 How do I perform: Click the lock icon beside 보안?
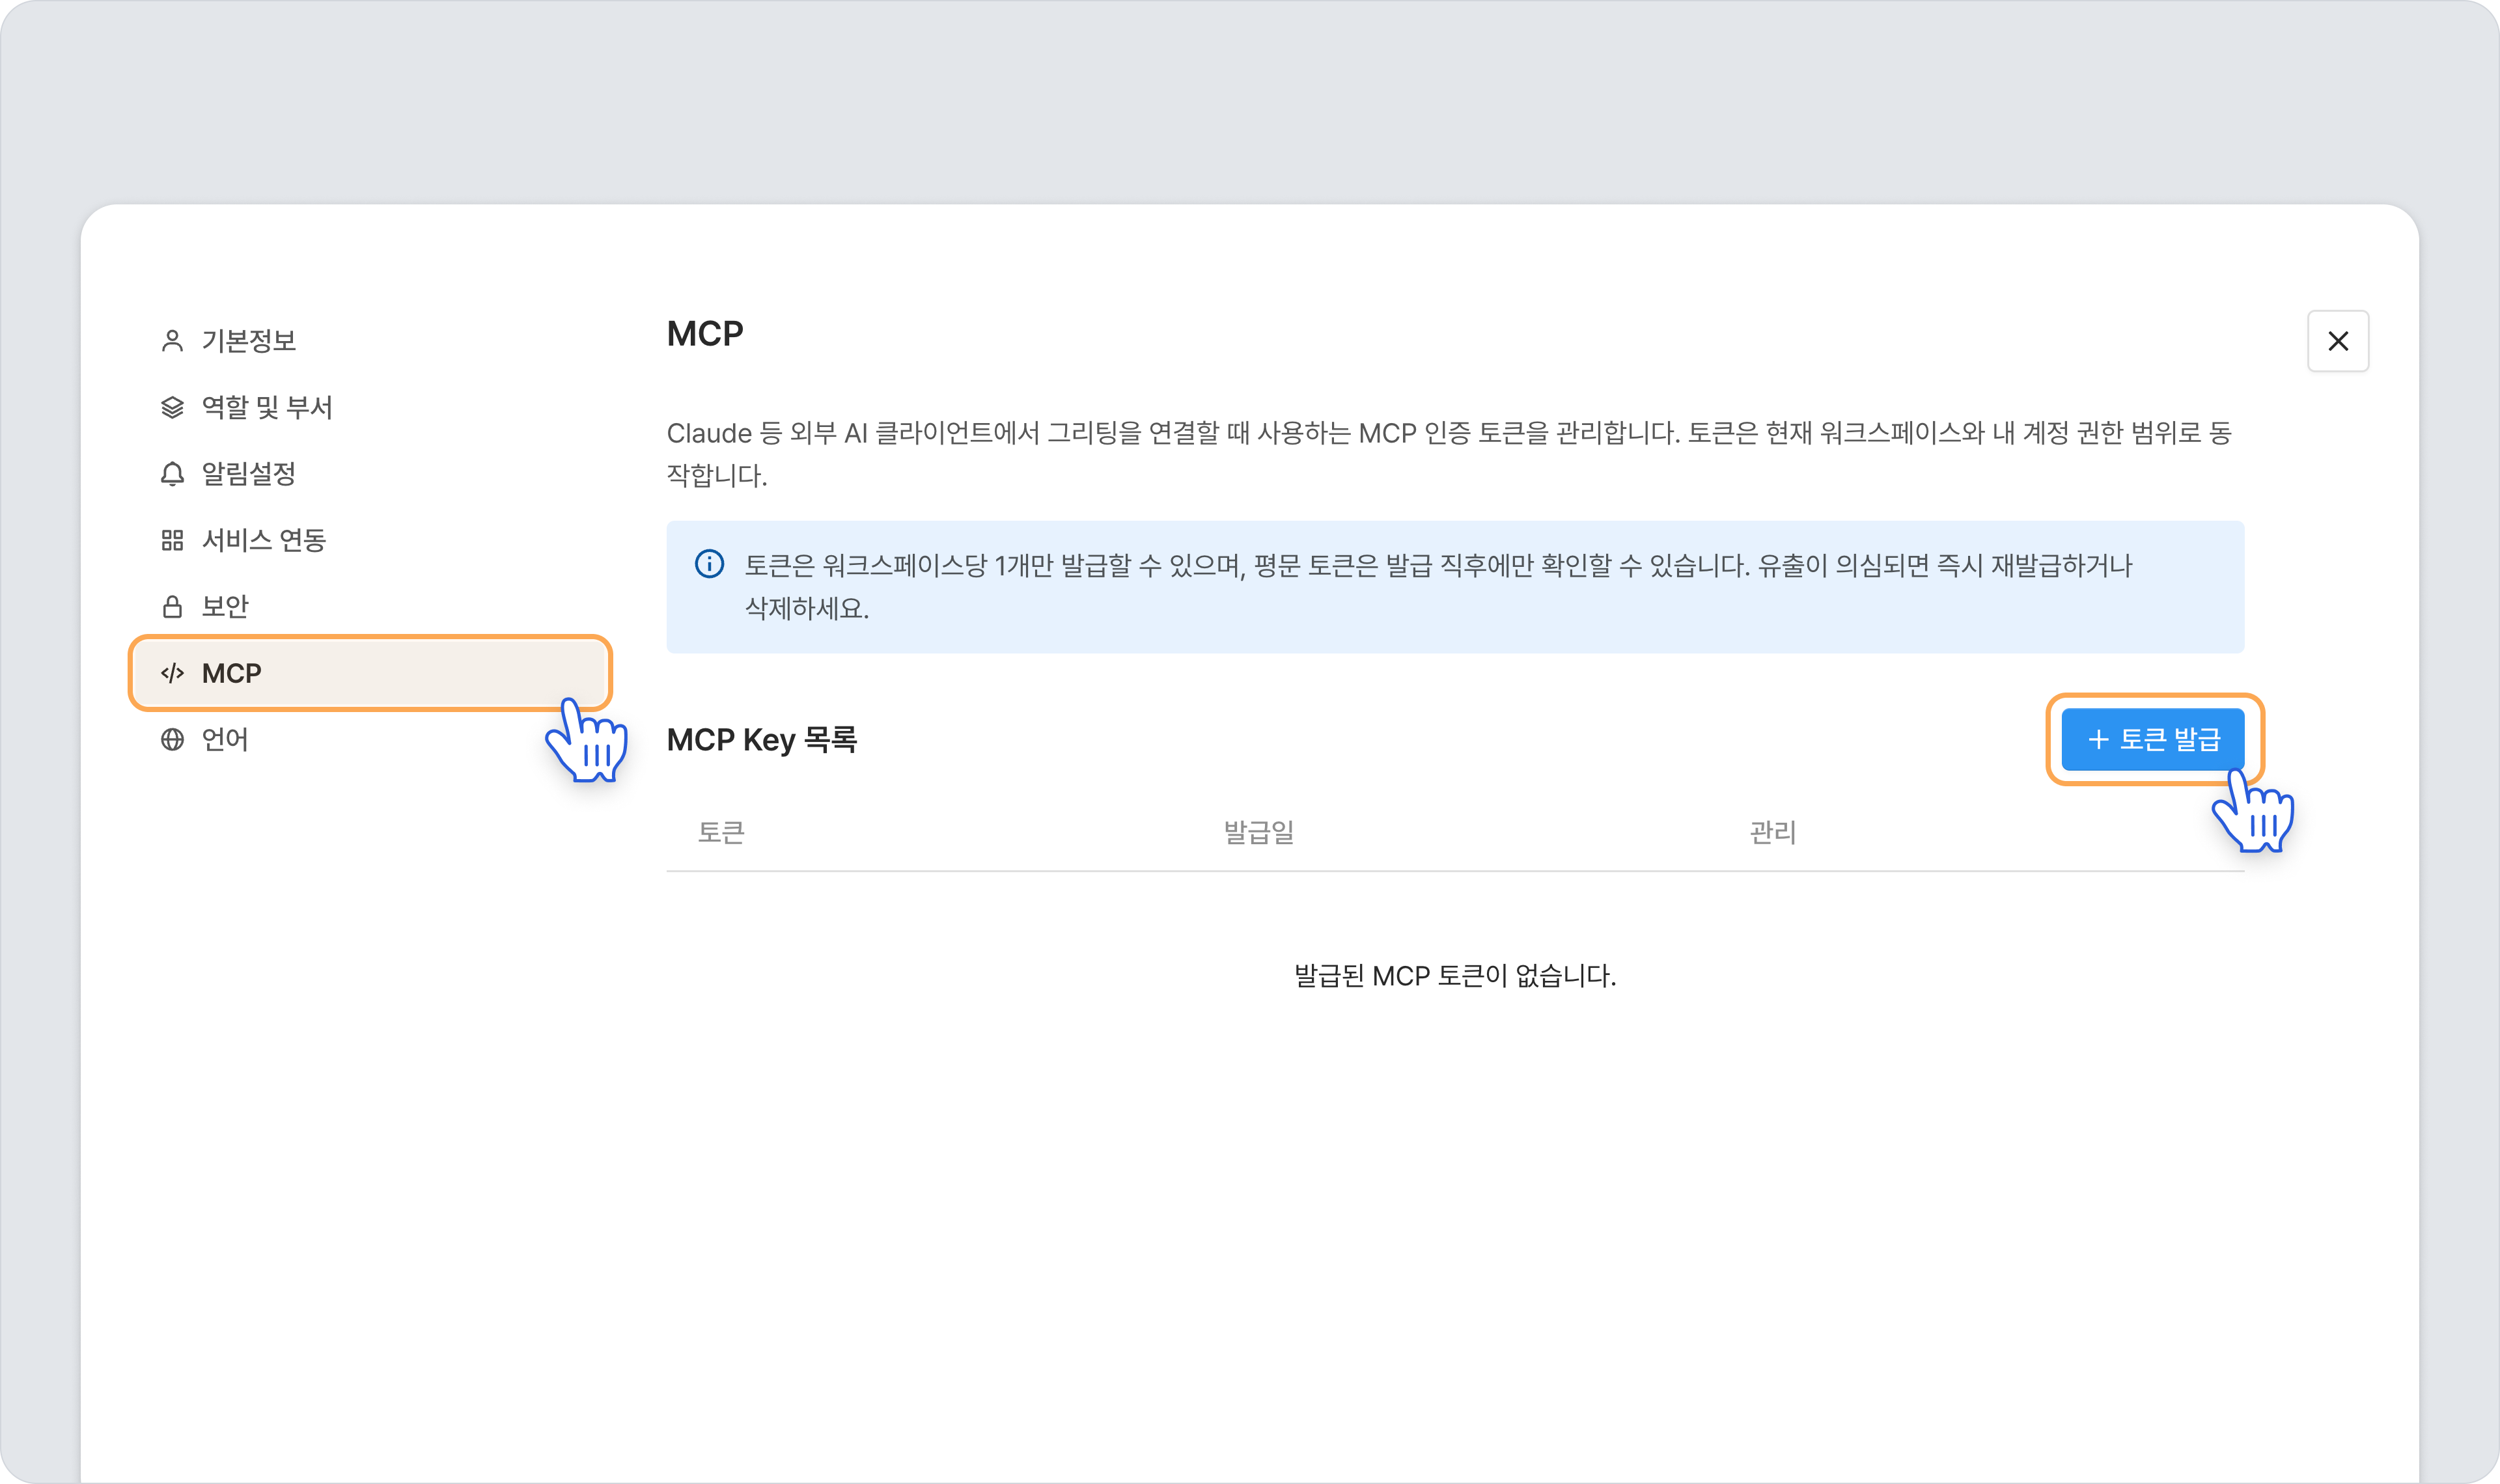172,607
